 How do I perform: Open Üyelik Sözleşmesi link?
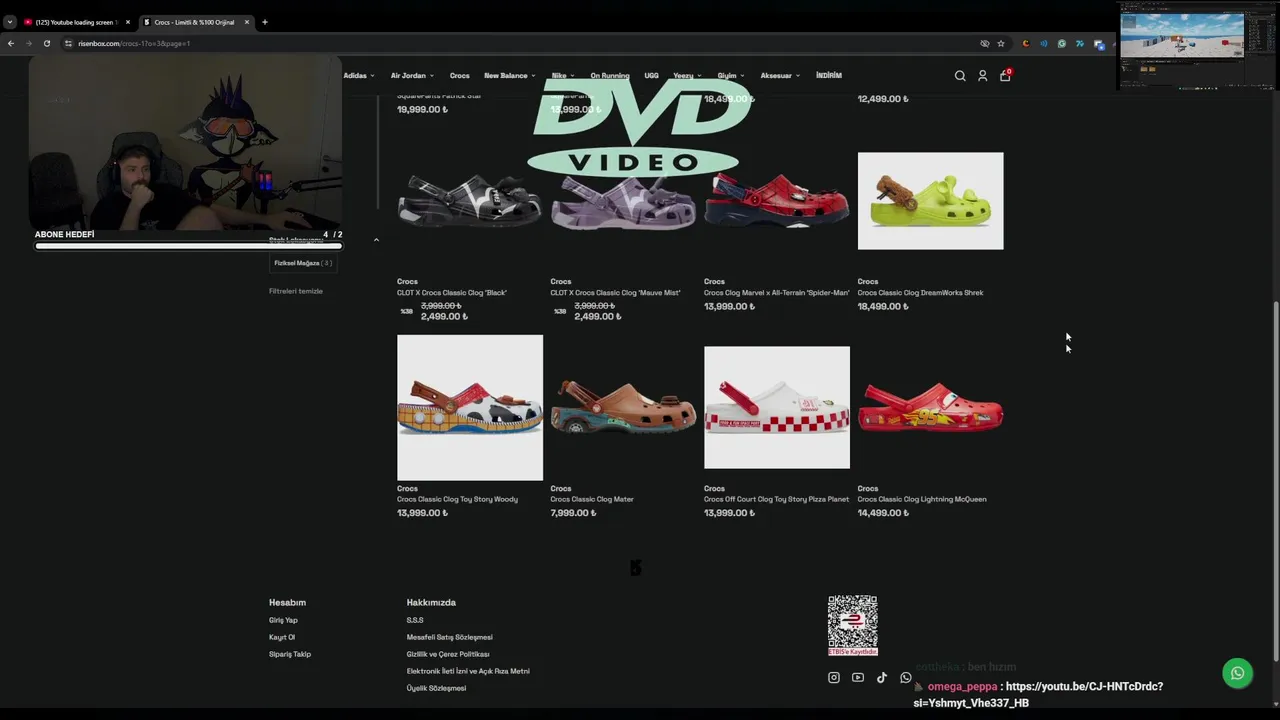tap(436, 688)
